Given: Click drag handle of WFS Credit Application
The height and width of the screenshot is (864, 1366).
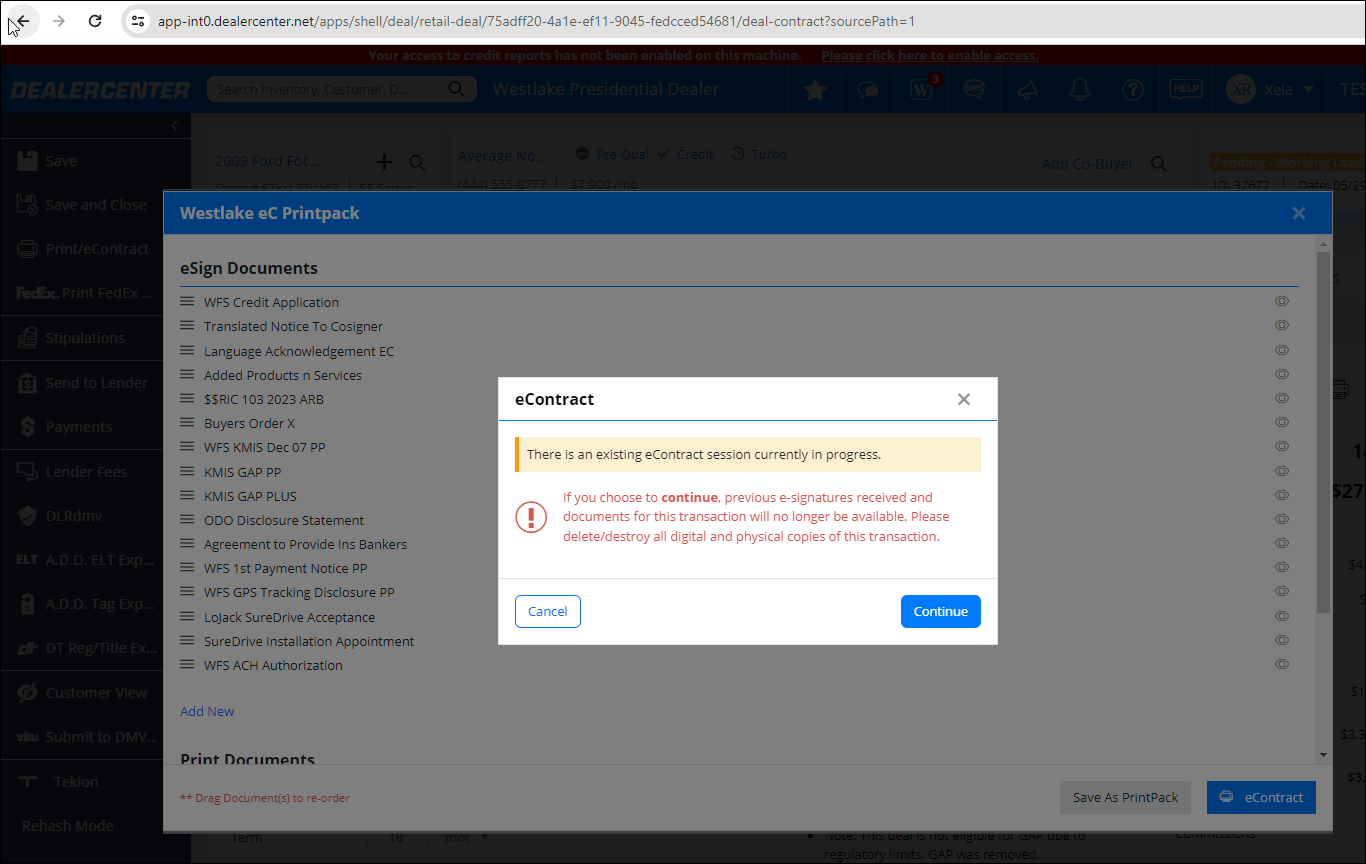Looking at the screenshot, I should point(186,301).
